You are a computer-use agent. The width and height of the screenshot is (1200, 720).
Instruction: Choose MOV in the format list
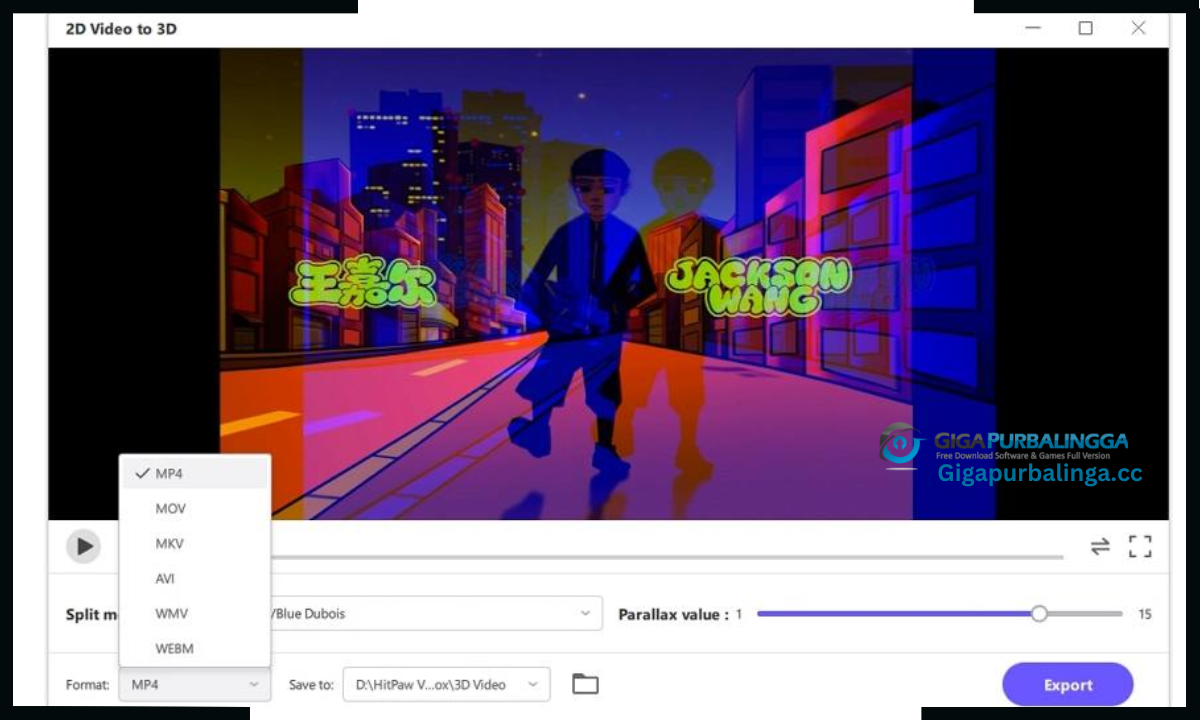coord(195,509)
